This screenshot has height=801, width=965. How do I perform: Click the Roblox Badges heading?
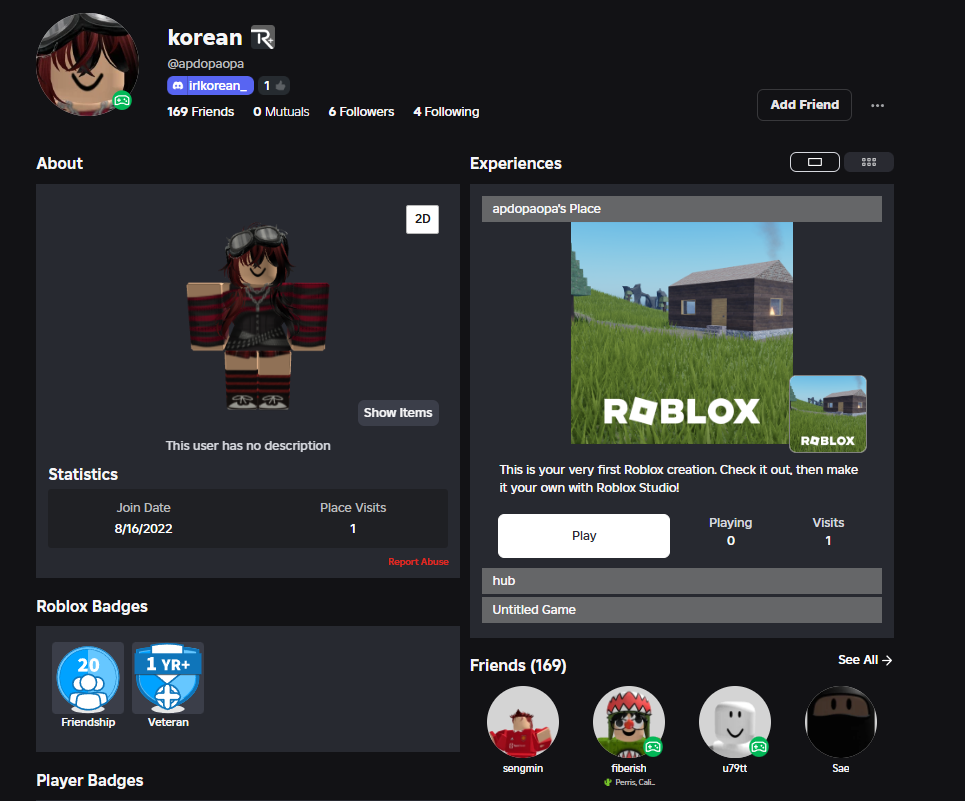pyautogui.click(x=92, y=607)
